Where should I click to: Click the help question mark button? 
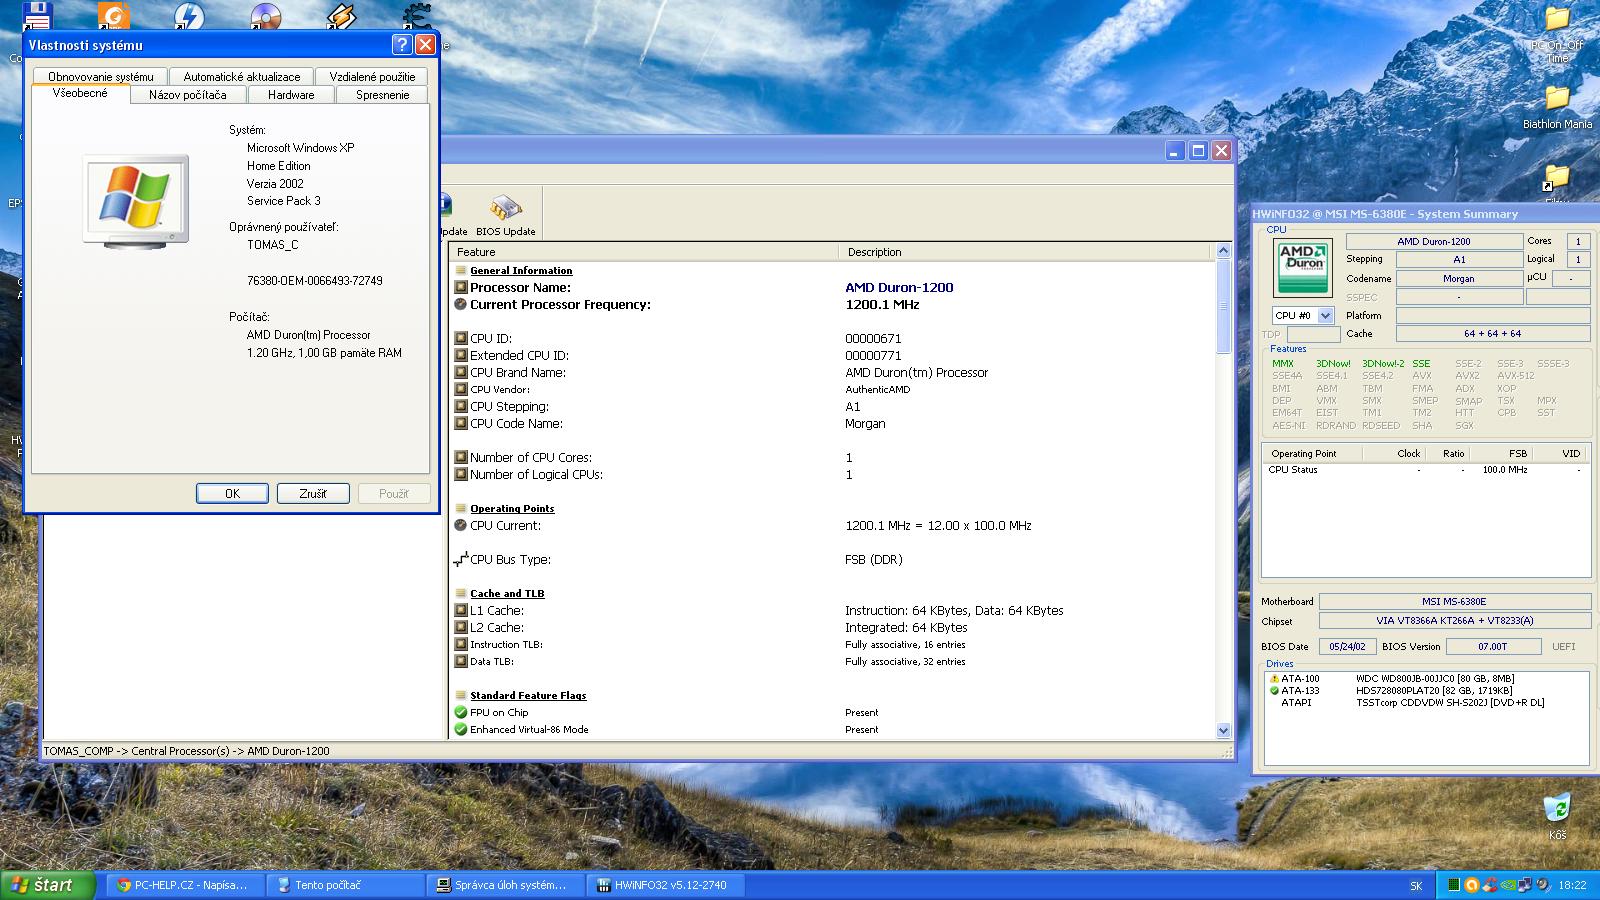click(x=401, y=45)
